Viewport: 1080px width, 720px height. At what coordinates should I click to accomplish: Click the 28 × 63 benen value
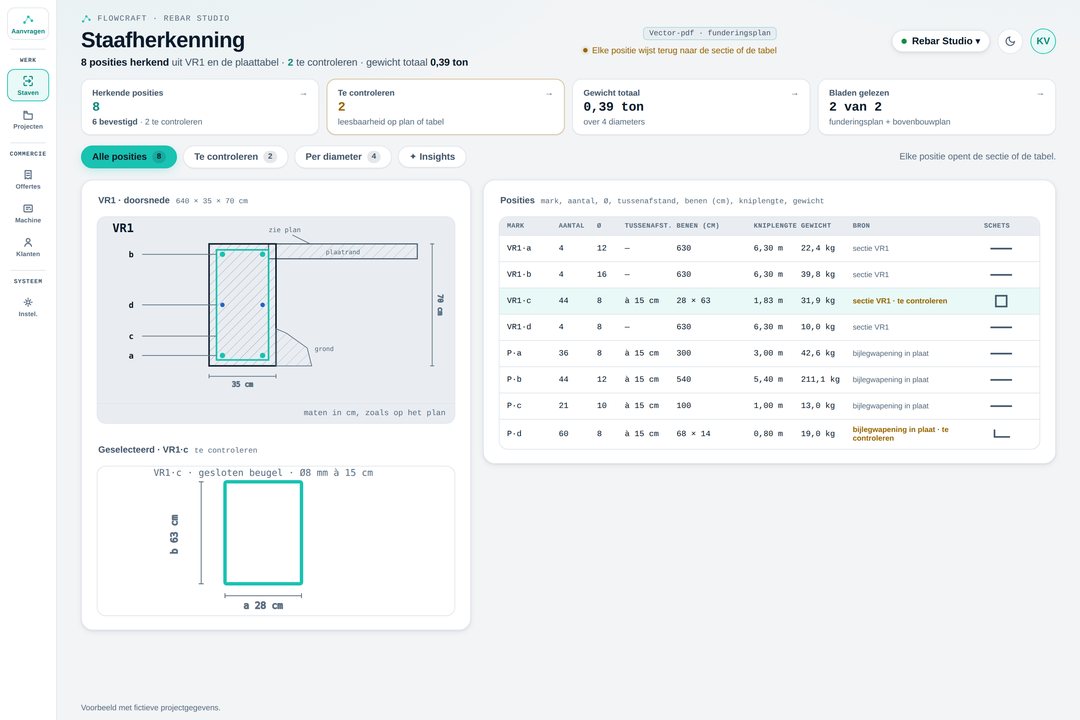click(693, 301)
